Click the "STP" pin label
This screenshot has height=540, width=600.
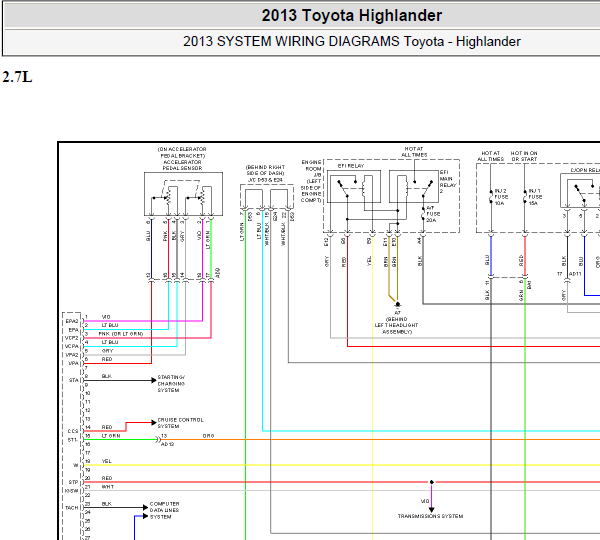[x=73, y=482]
